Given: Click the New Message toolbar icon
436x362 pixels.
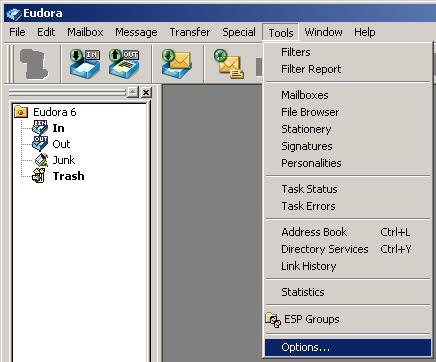Looking at the screenshot, I should [x=229, y=64].
